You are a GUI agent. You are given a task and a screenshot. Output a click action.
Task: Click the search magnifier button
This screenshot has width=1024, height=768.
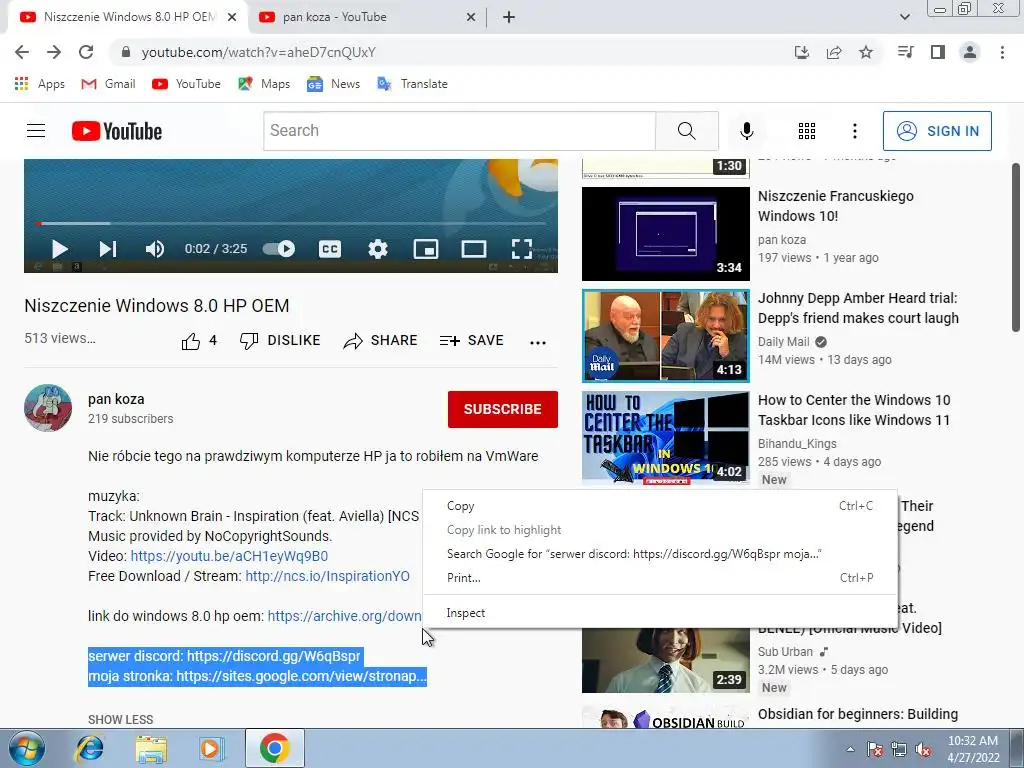pos(686,131)
